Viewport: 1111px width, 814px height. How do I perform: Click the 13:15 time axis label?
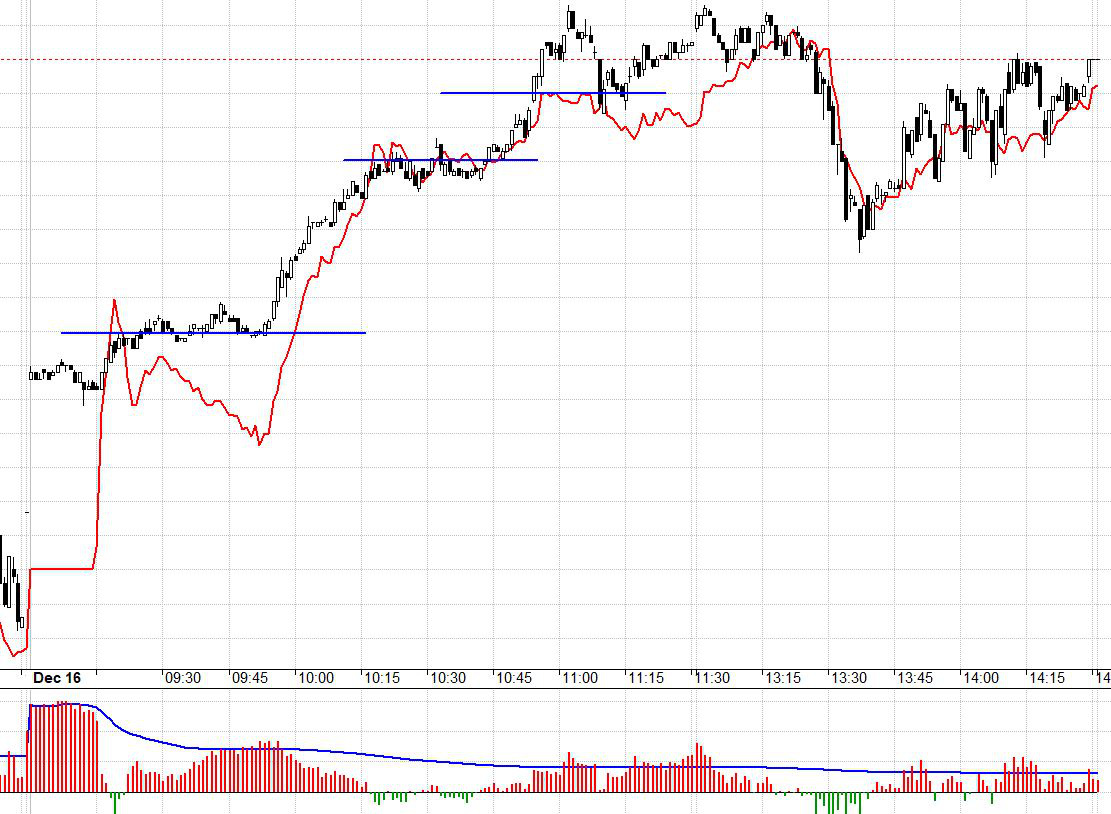783,678
